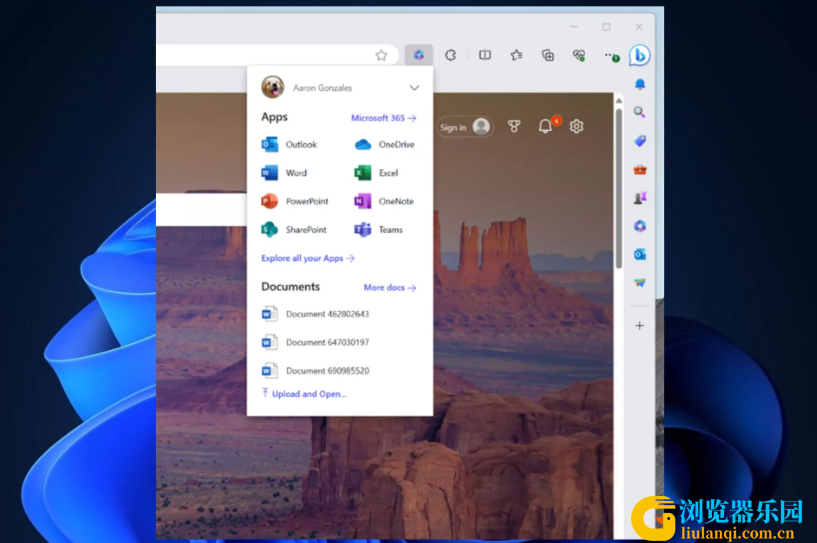Add this page to favorites star
This screenshot has width=817, height=543.
point(381,55)
